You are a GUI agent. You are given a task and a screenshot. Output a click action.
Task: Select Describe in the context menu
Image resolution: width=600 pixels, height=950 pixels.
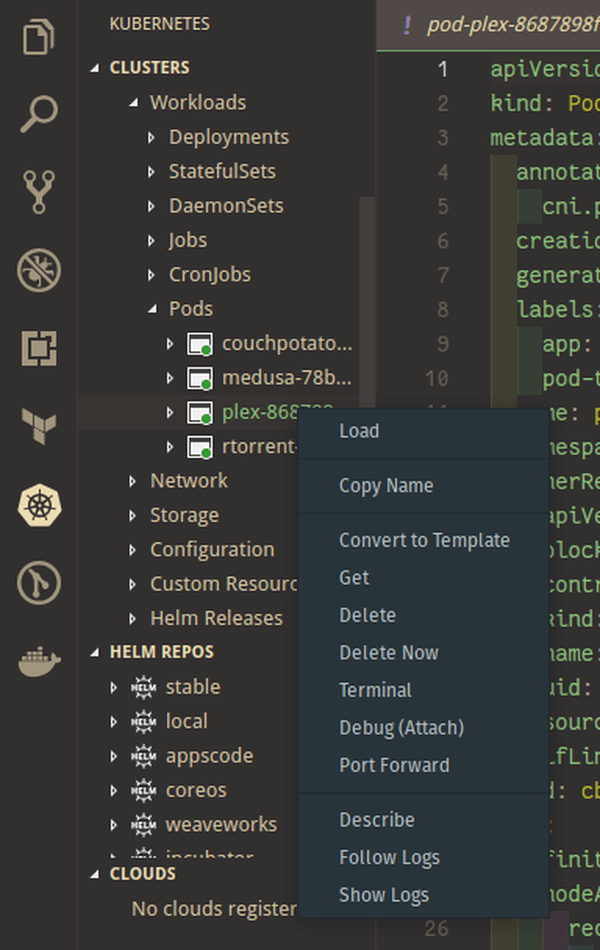377,819
